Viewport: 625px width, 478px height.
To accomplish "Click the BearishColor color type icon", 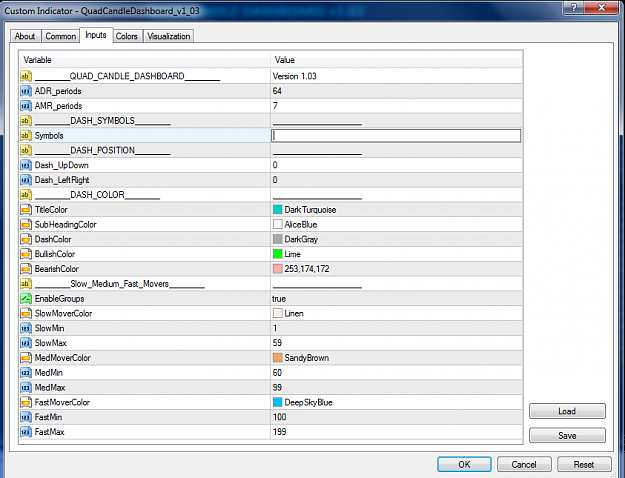I will click(26, 269).
